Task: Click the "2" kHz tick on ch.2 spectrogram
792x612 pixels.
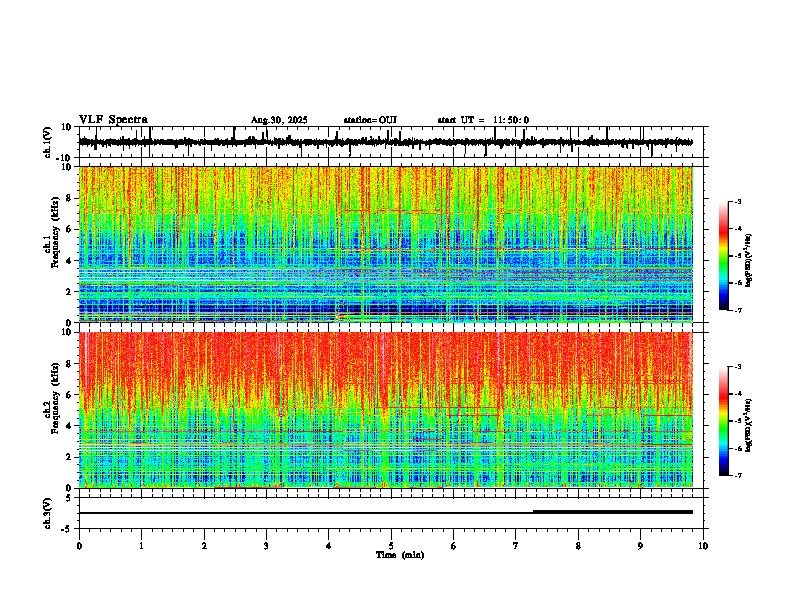Action: [69, 457]
